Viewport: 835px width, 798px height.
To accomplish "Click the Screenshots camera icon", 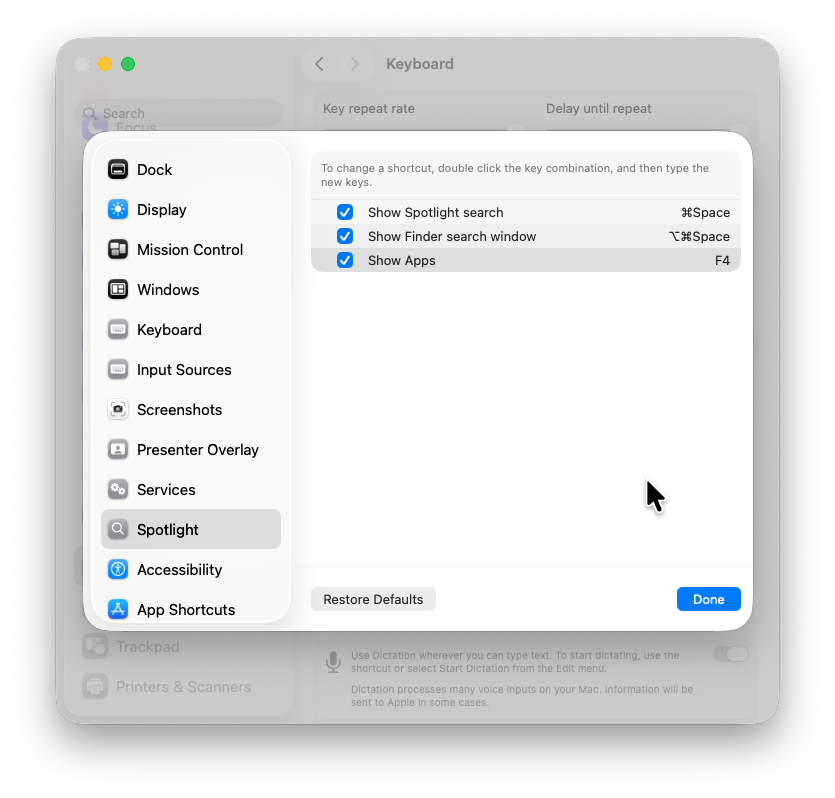I will [118, 410].
